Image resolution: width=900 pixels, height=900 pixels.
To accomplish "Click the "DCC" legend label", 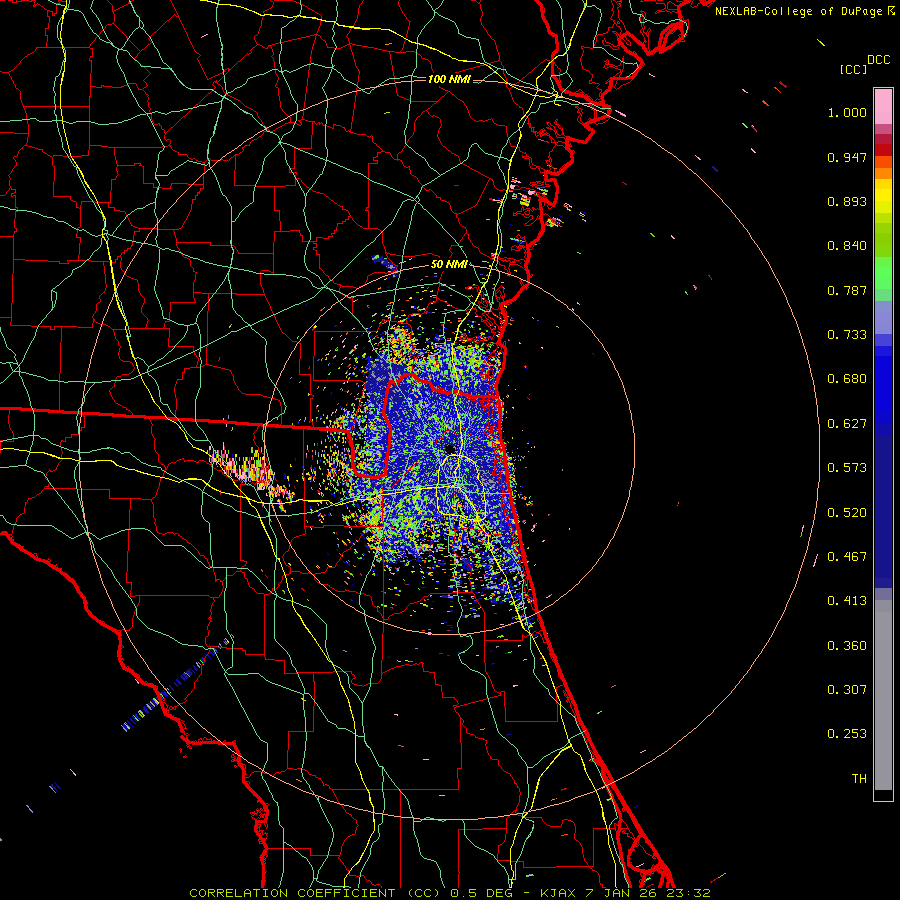I will pos(879,60).
